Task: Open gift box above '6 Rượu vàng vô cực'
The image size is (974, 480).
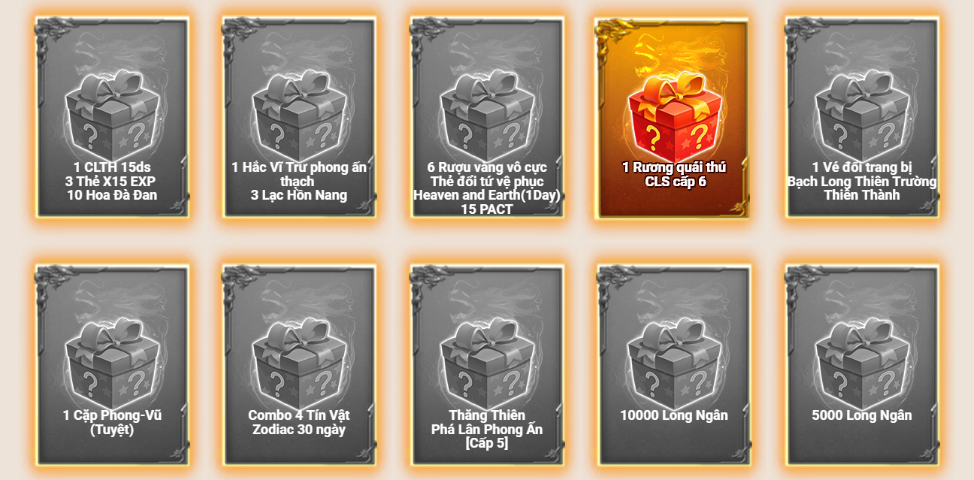Action: click(x=487, y=115)
